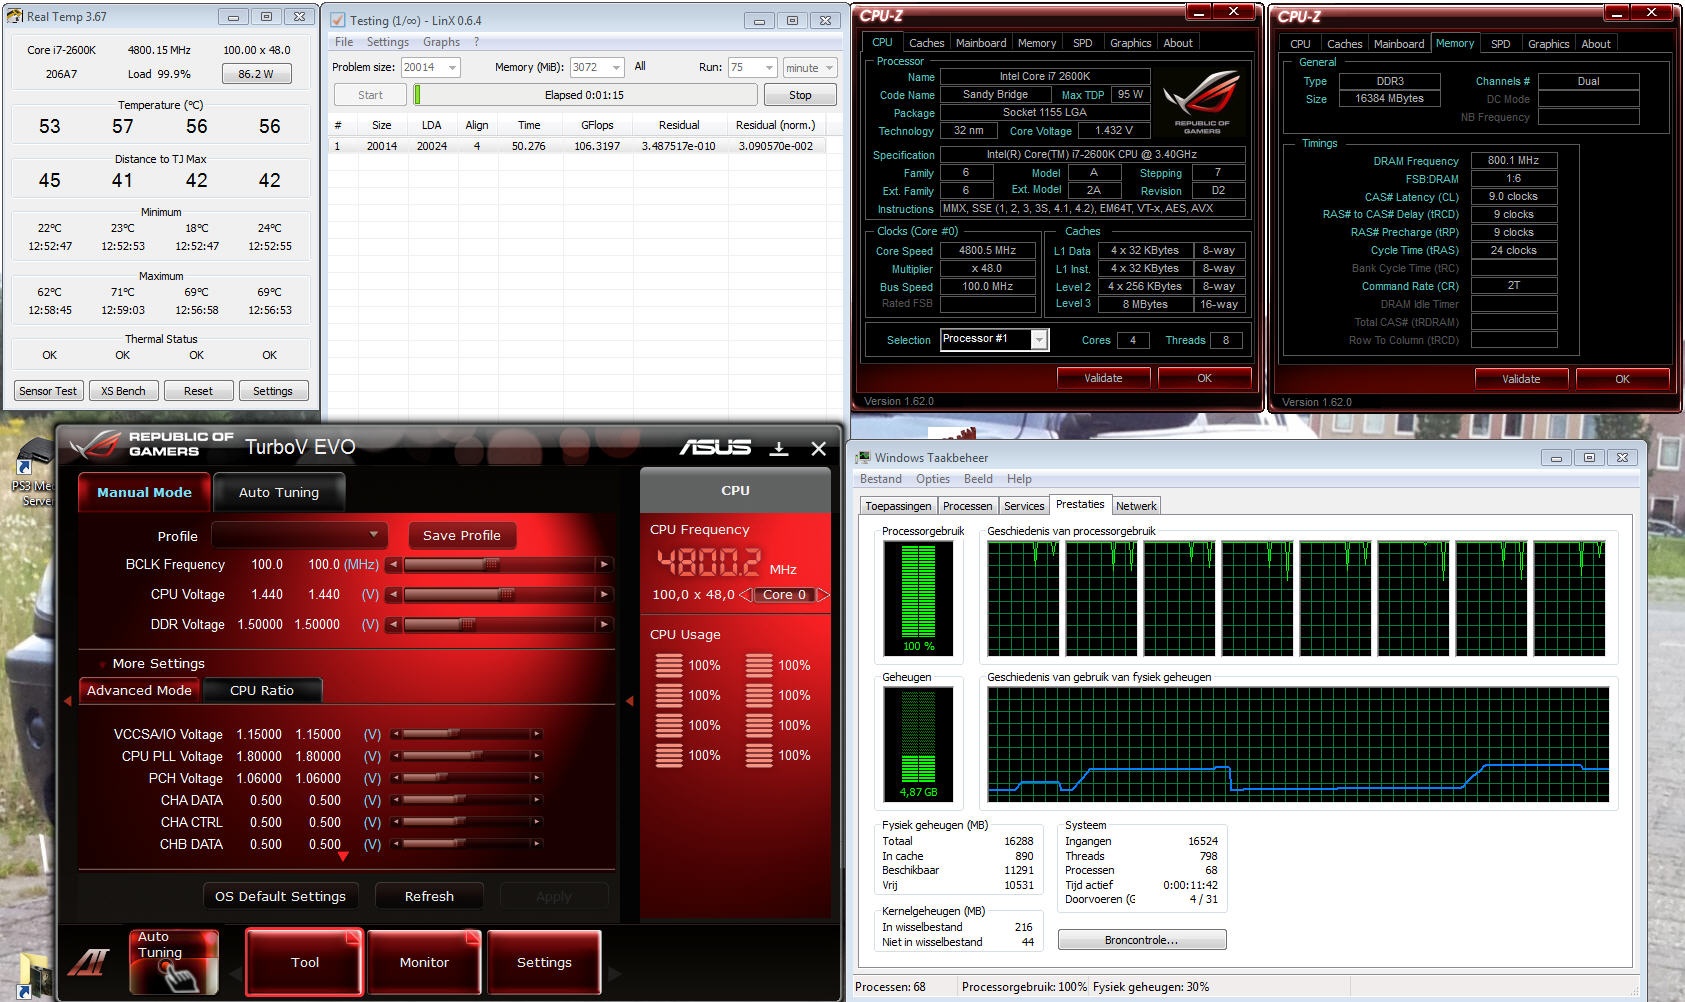Viewport: 1685px width, 1002px height.
Task: Click the DDR Voltage slider handle
Action: [466, 625]
